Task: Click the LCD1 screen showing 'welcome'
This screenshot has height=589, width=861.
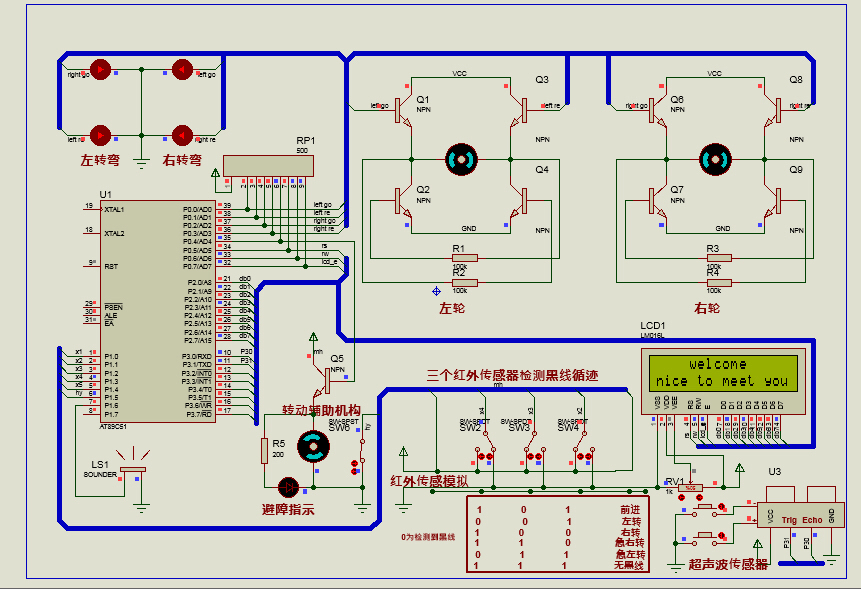Action: click(723, 373)
